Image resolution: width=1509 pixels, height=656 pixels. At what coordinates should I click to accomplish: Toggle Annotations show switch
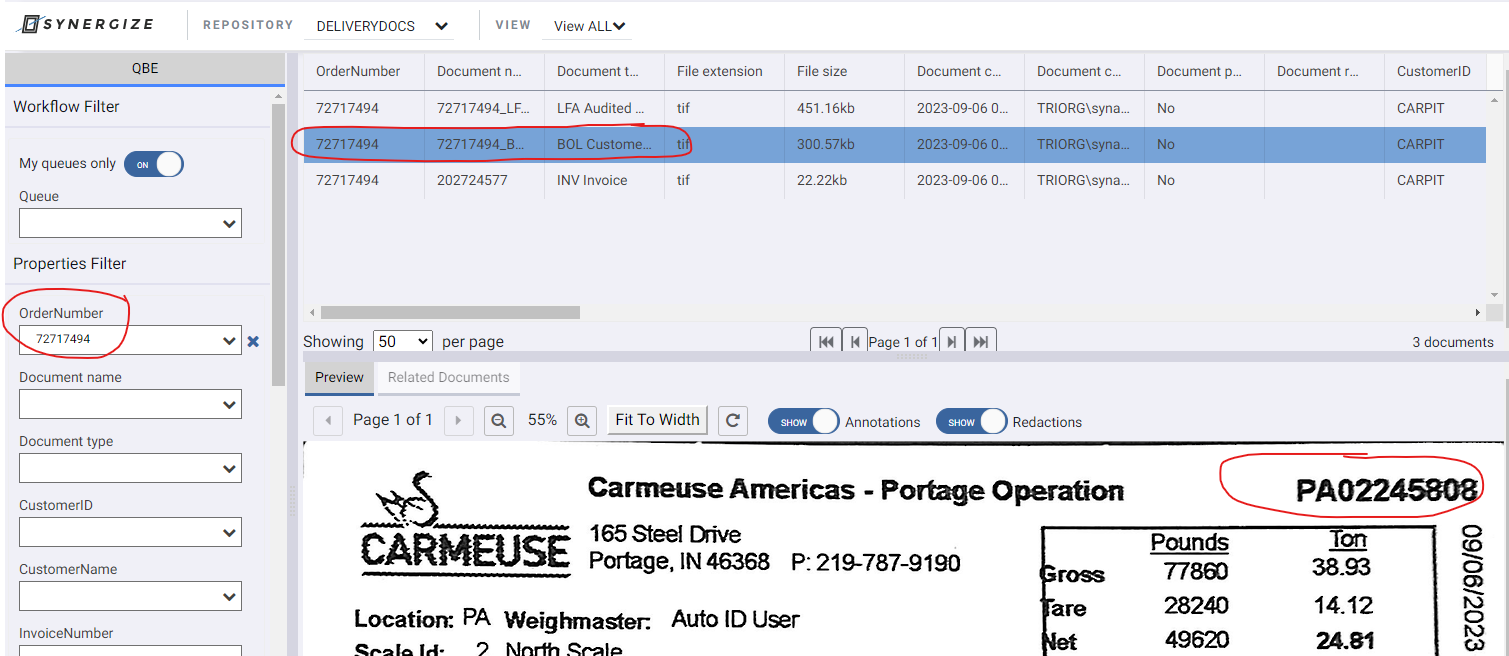coord(803,421)
